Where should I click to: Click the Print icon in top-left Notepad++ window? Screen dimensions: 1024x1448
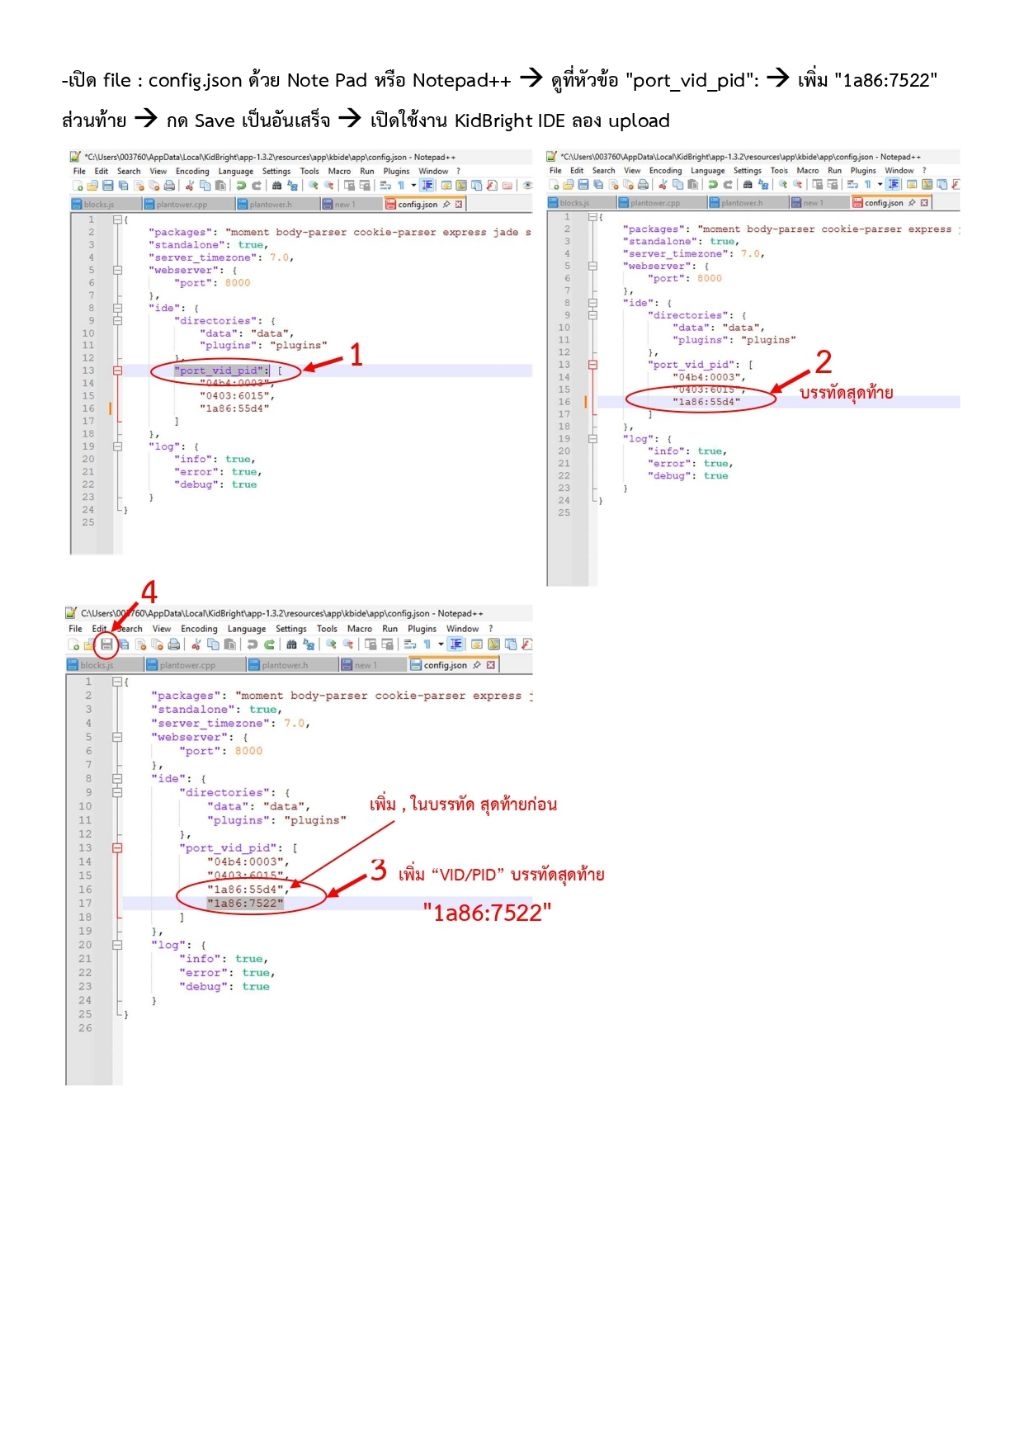169,186
